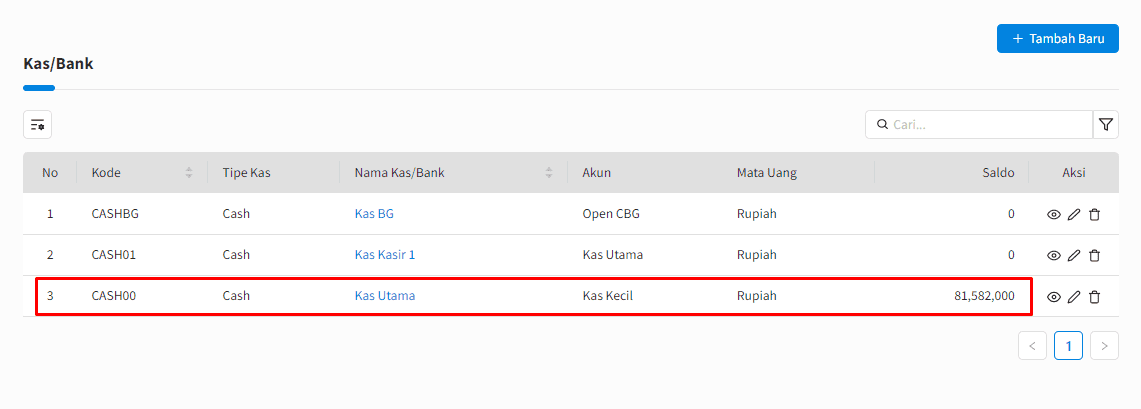View Kas BG details with eye icon
The width and height of the screenshot is (1141, 409).
(x=1053, y=214)
